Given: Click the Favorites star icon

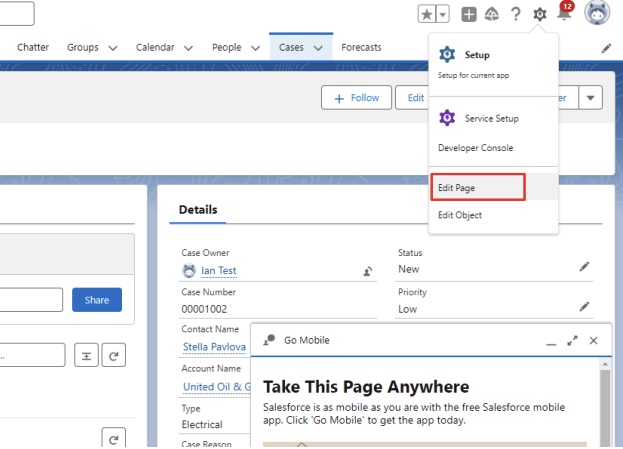Looking at the screenshot, I should (427, 15).
